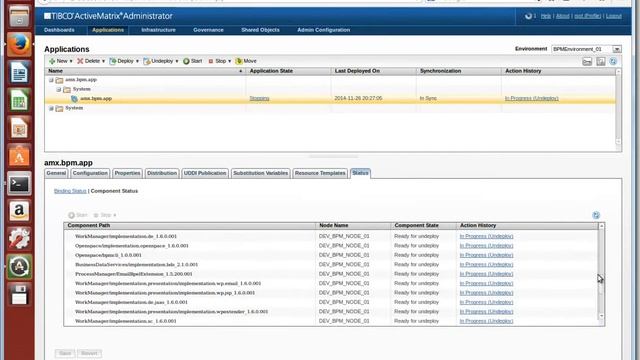This screenshot has height=360, width=640.
Task: Sort by the Name column header
Action: point(145,71)
